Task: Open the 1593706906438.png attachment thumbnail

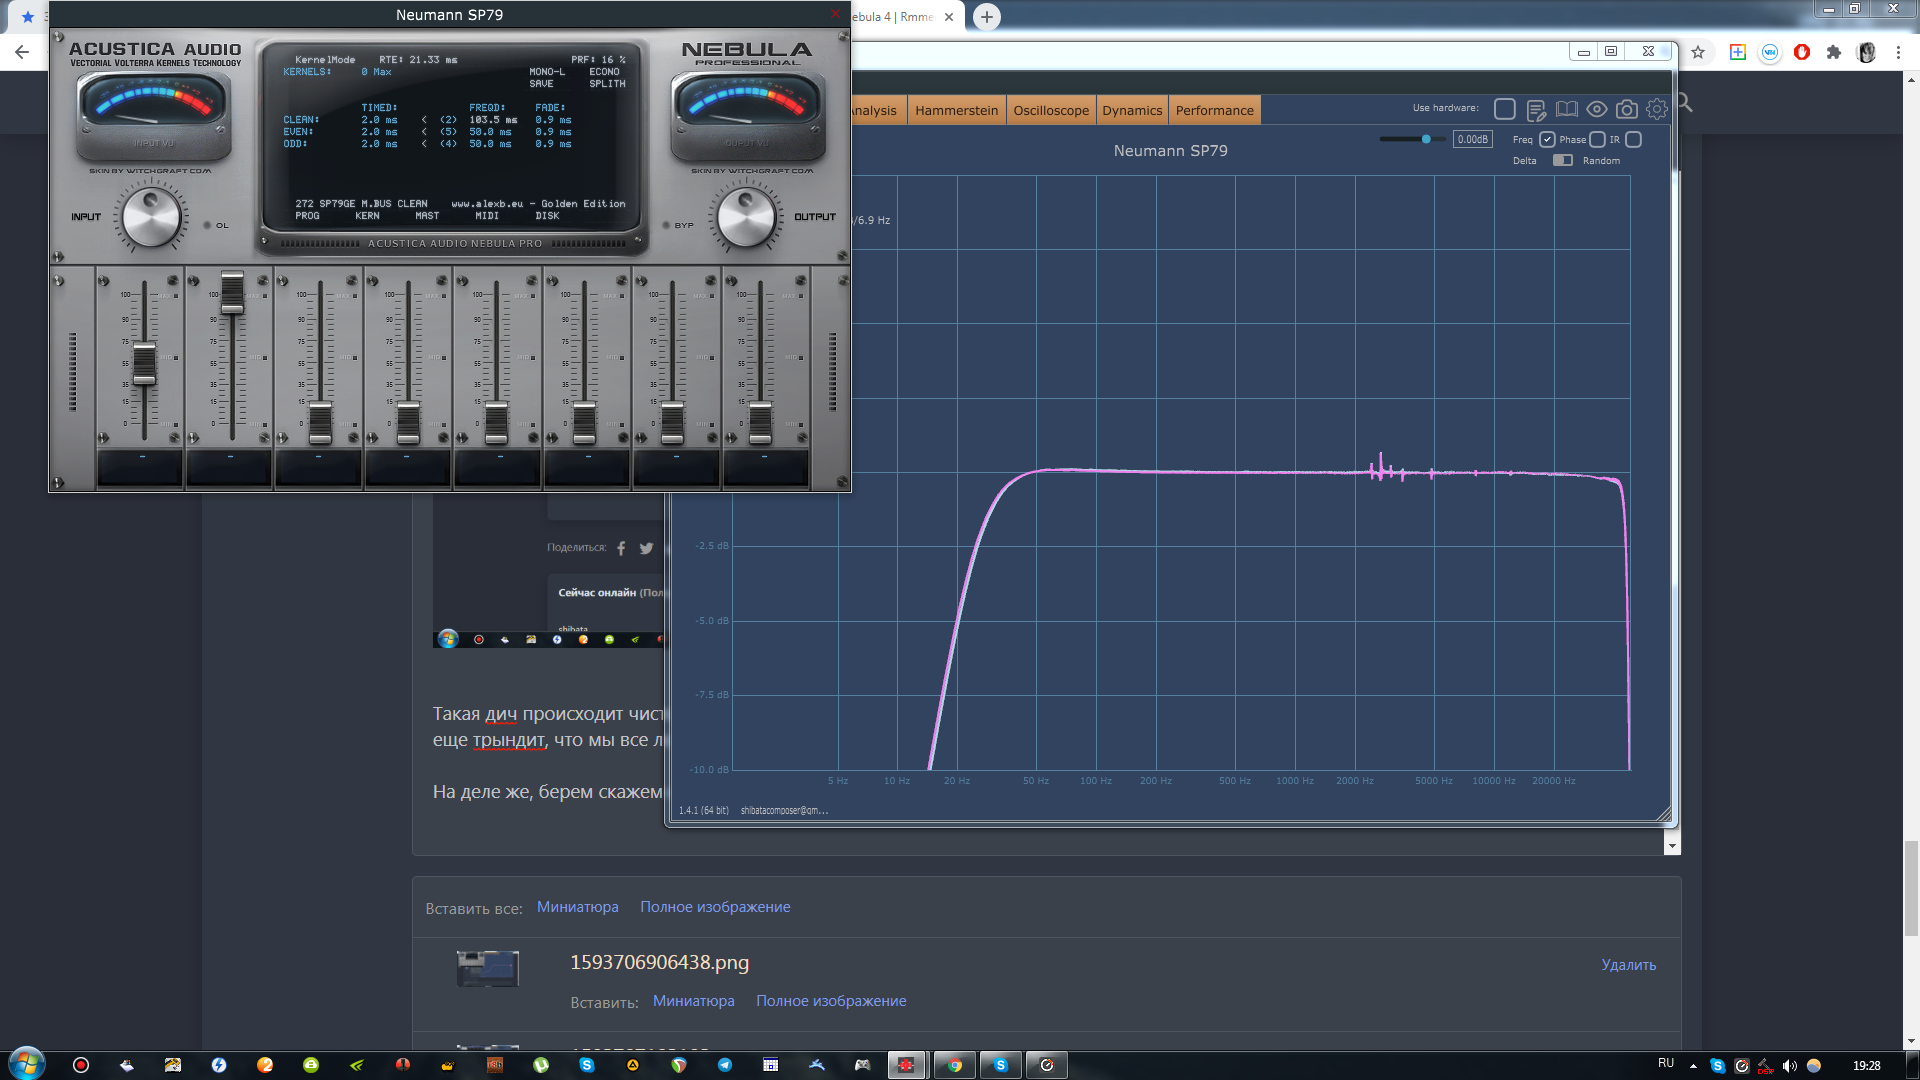Action: click(488, 968)
